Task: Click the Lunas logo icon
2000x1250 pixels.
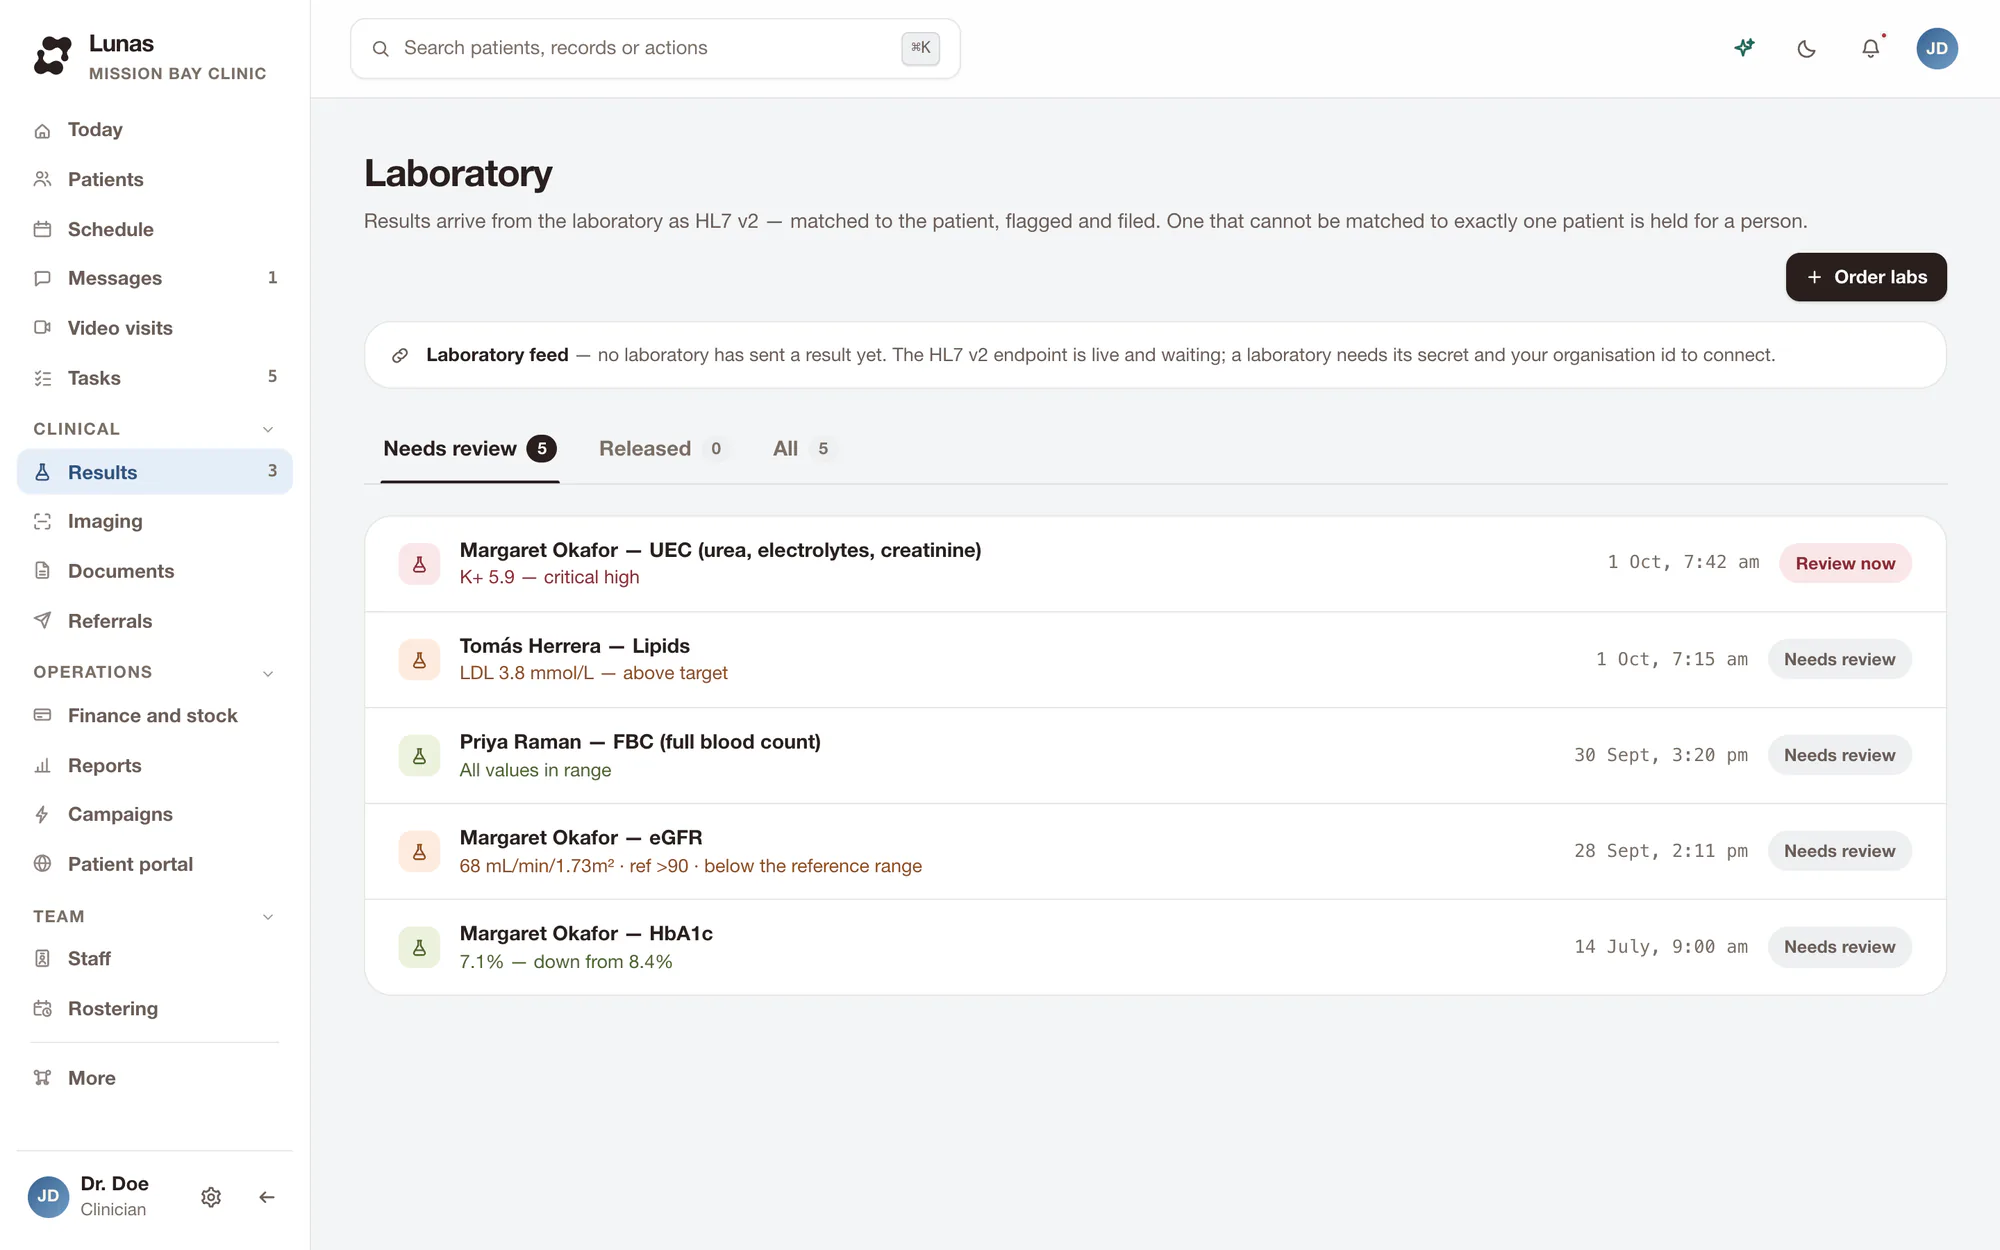Action: pyautogui.click(x=52, y=56)
